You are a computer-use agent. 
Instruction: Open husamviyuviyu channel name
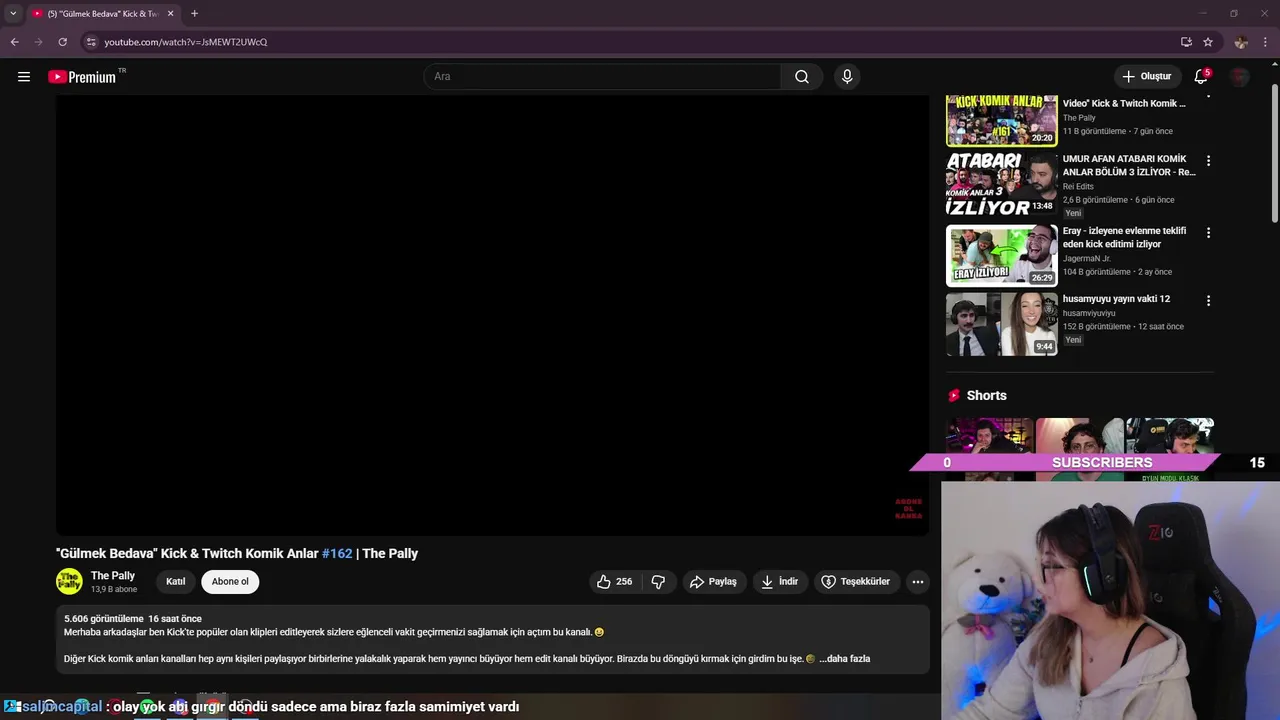pos(1089,313)
